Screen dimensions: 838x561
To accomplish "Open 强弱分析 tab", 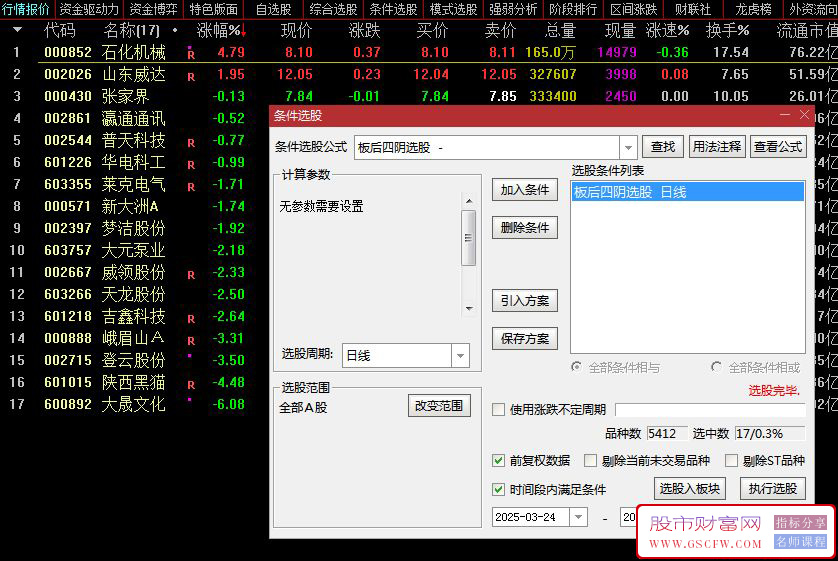I will (513, 9).
